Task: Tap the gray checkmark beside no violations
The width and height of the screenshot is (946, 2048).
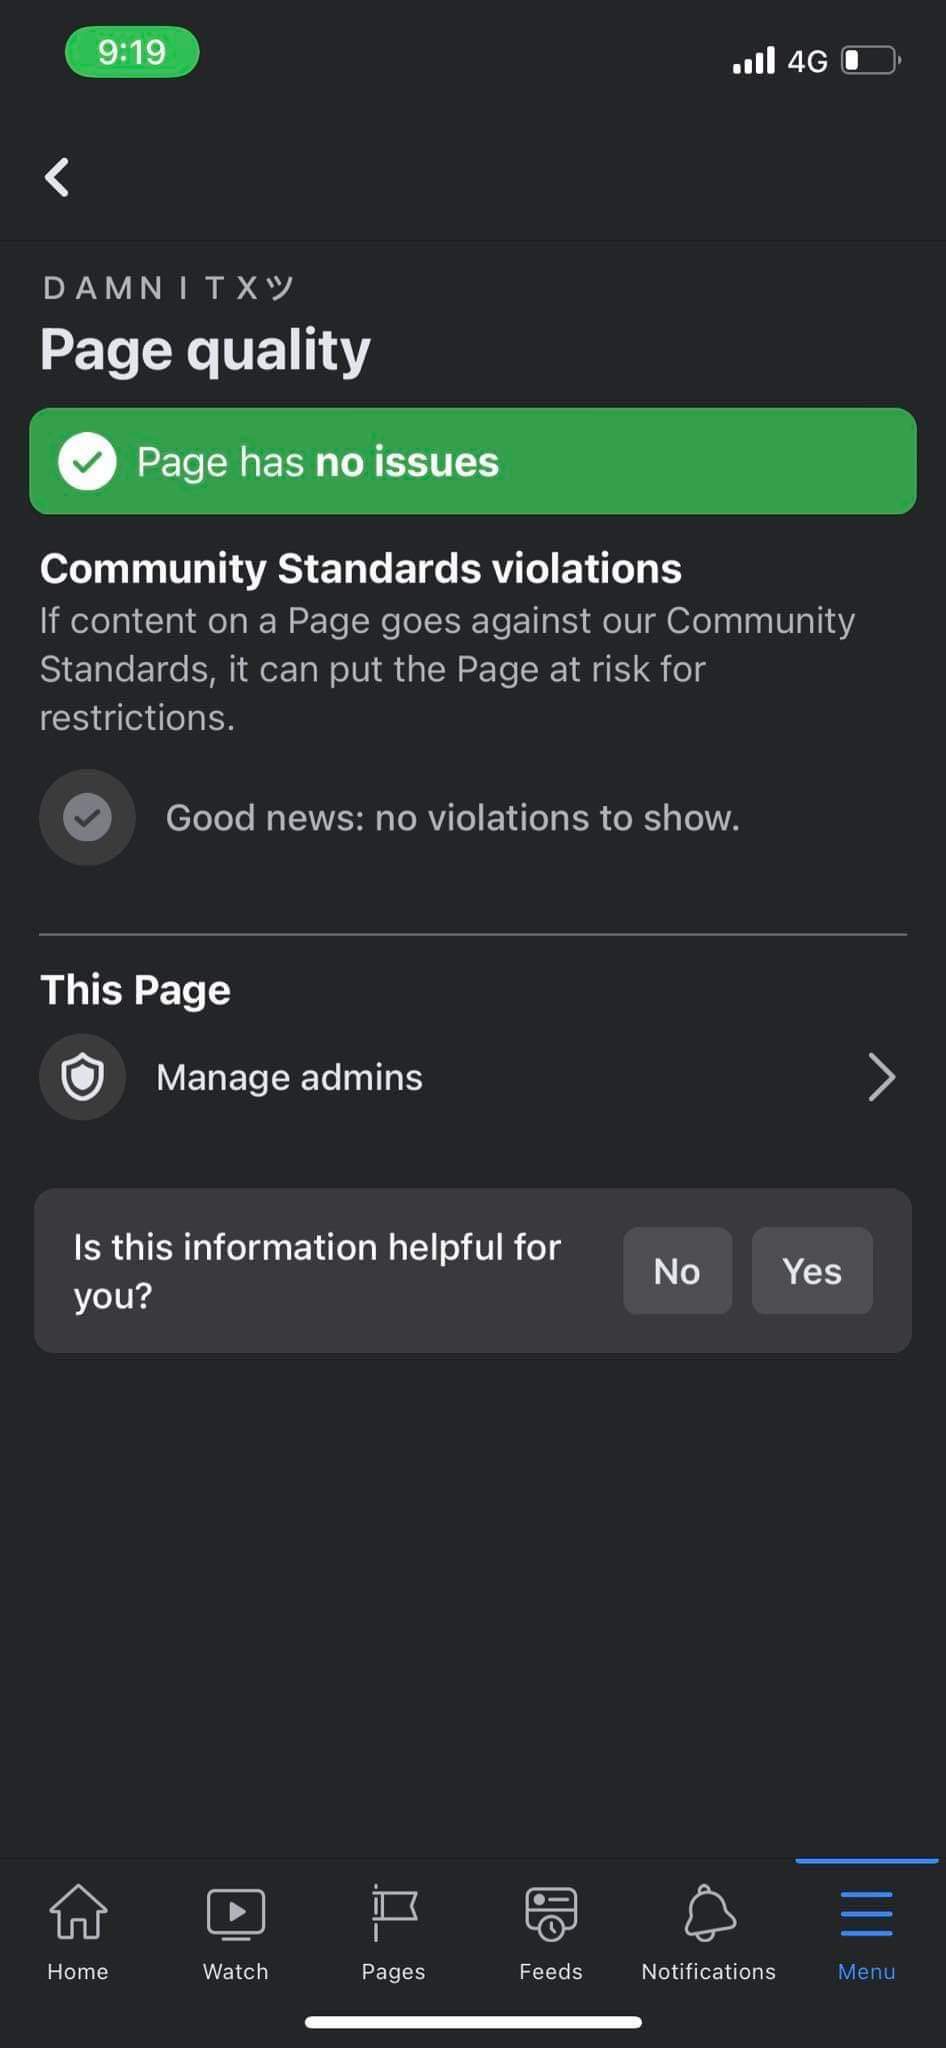Action: (x=87, y=817)
